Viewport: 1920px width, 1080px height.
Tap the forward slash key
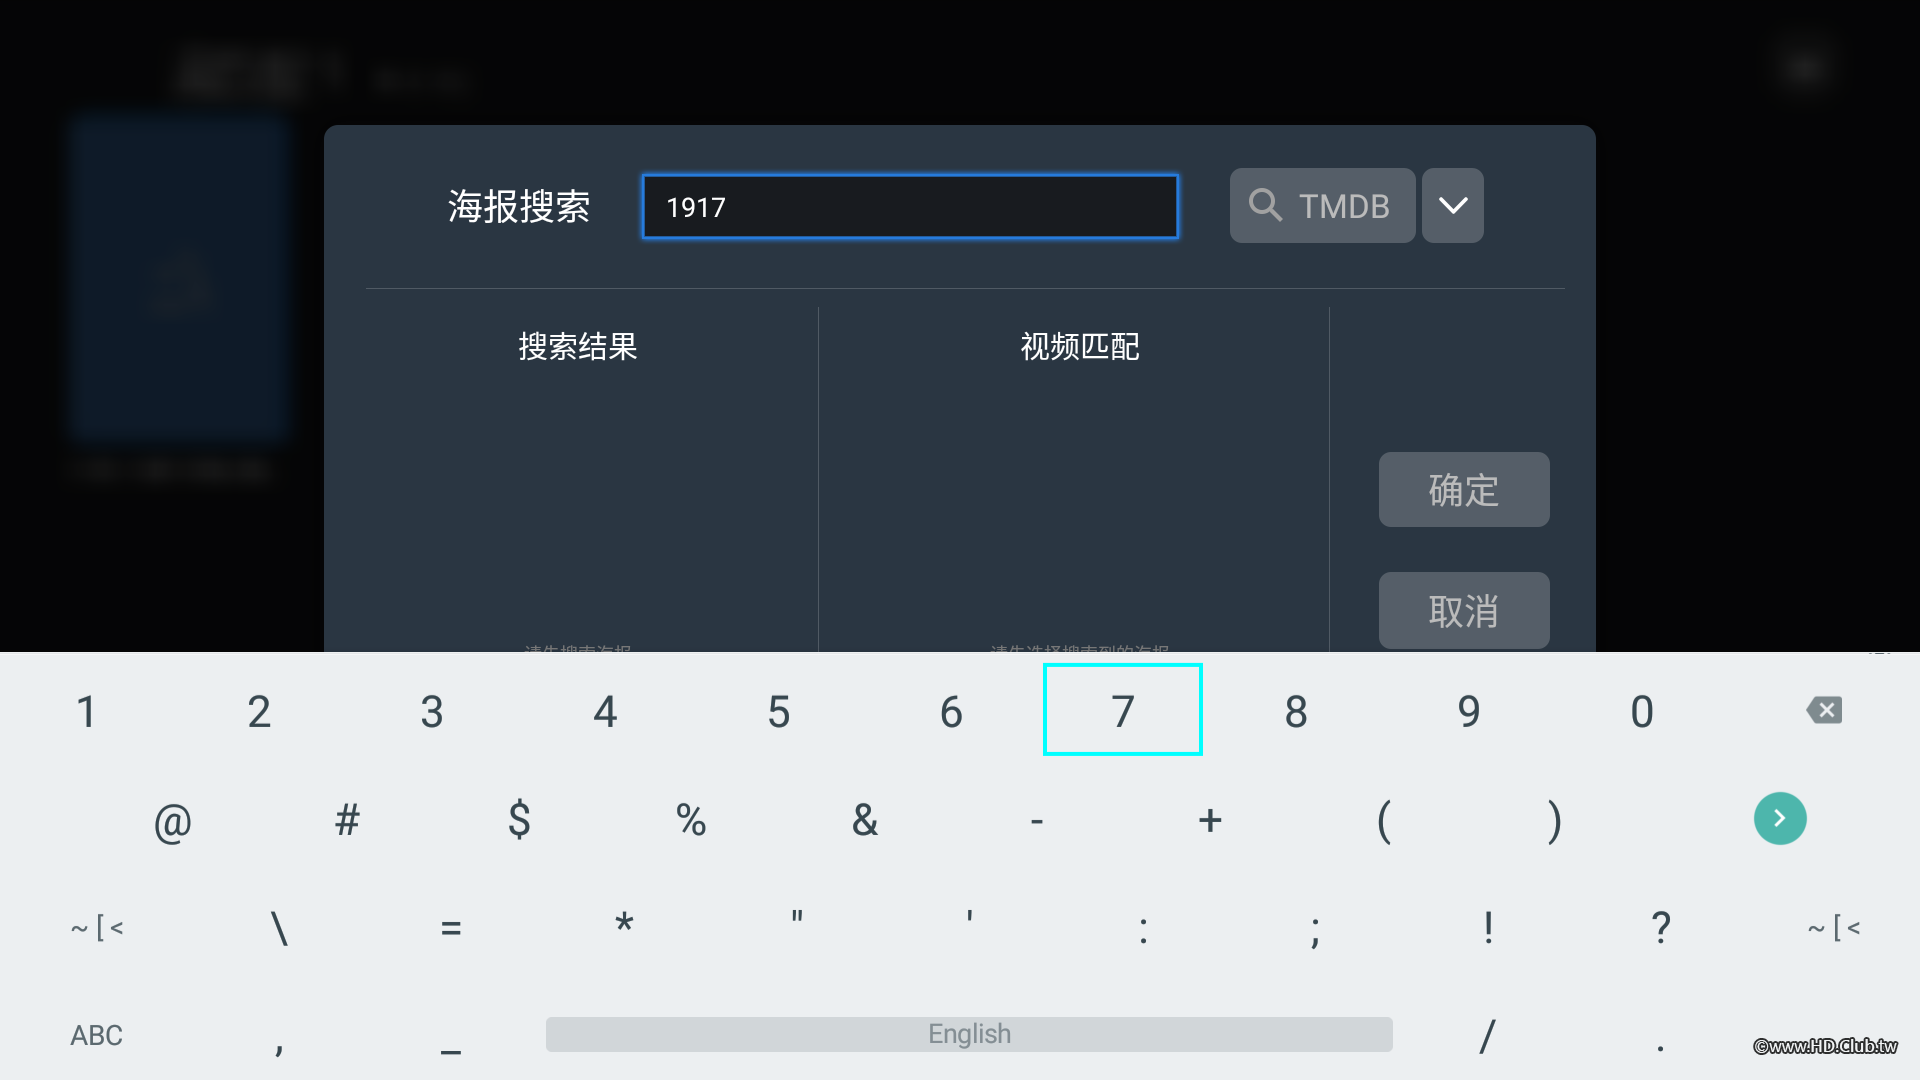coord(1488,1036)
